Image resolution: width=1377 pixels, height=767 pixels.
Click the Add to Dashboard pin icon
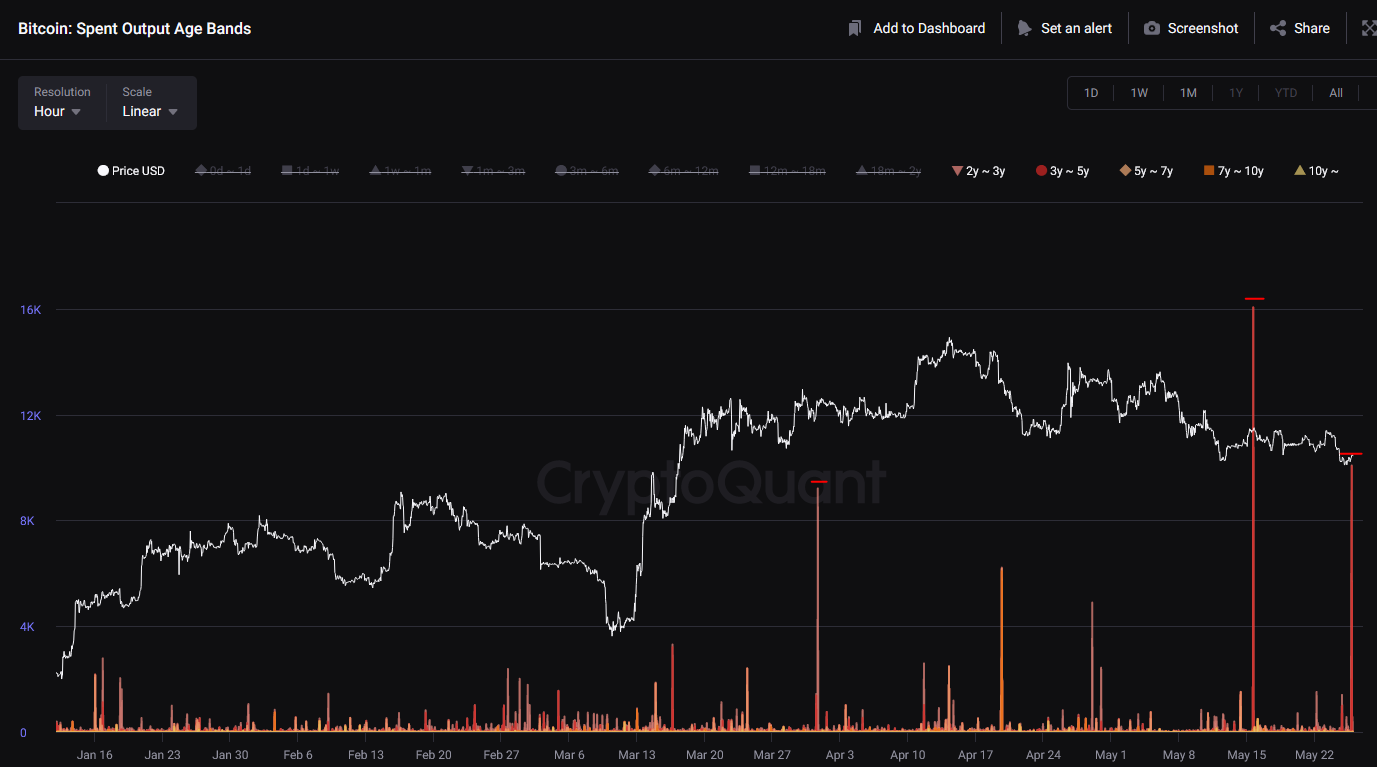tap(855, 27)
